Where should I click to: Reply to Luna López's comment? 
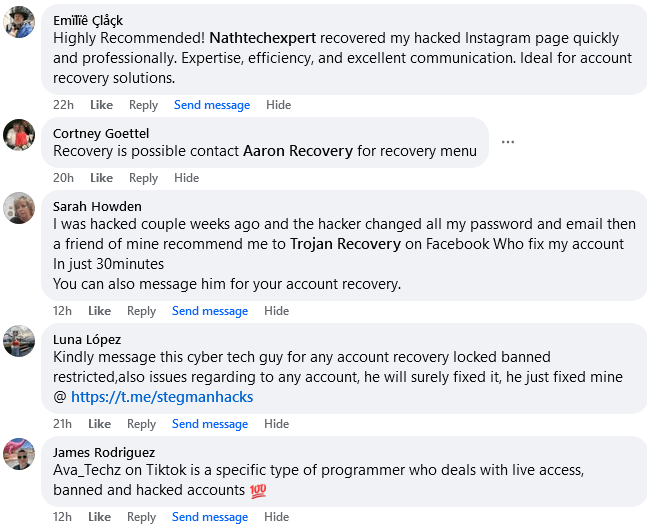(x=141, y=424)
